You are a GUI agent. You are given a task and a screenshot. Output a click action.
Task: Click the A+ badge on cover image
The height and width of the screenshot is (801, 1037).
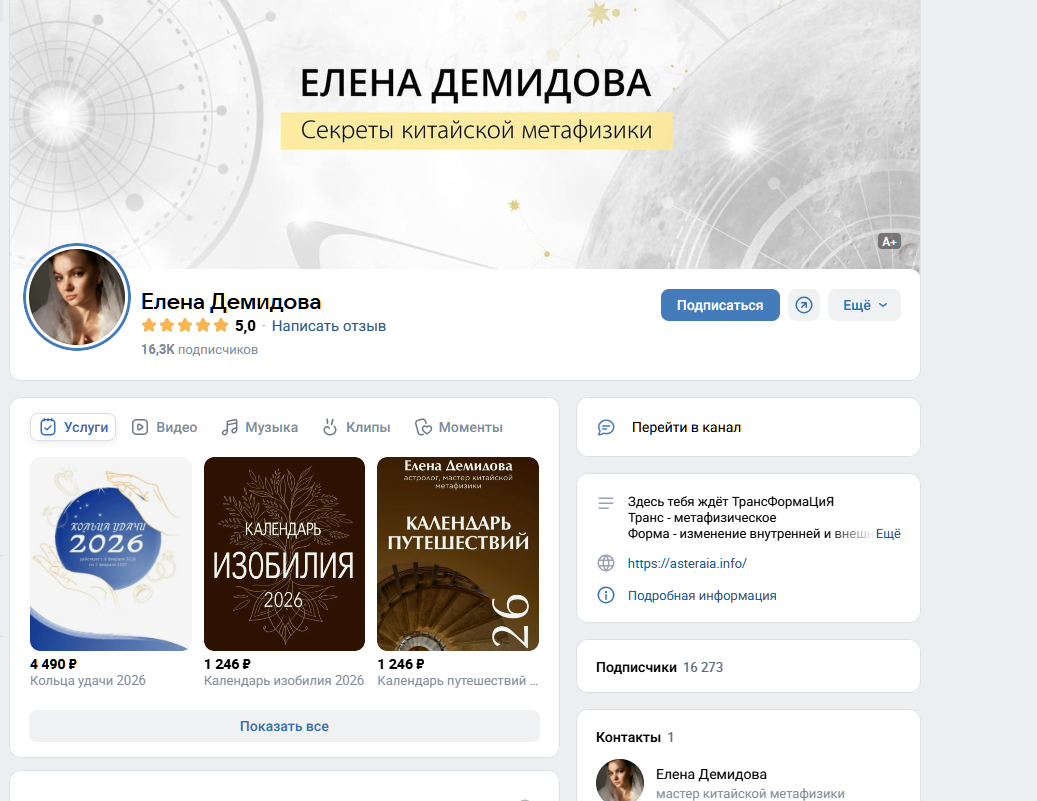point(890,241)
